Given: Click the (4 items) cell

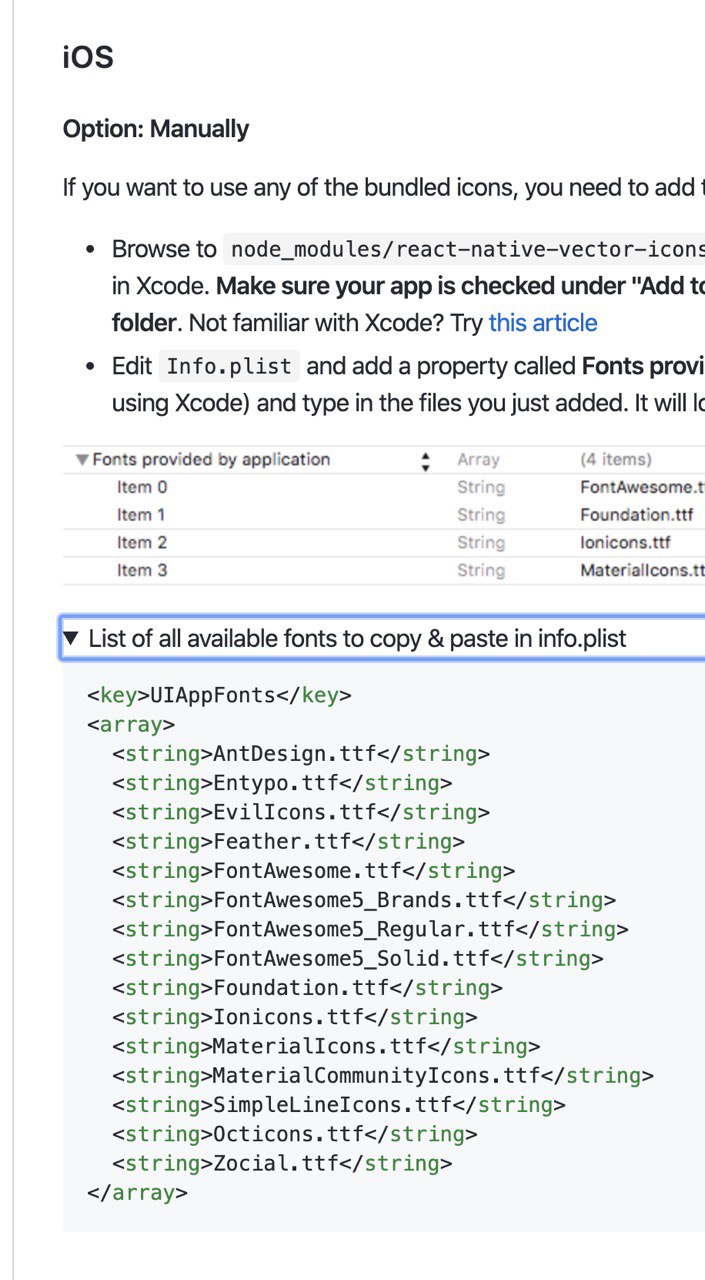Looking at the screenshot, I should coord(616,460).
